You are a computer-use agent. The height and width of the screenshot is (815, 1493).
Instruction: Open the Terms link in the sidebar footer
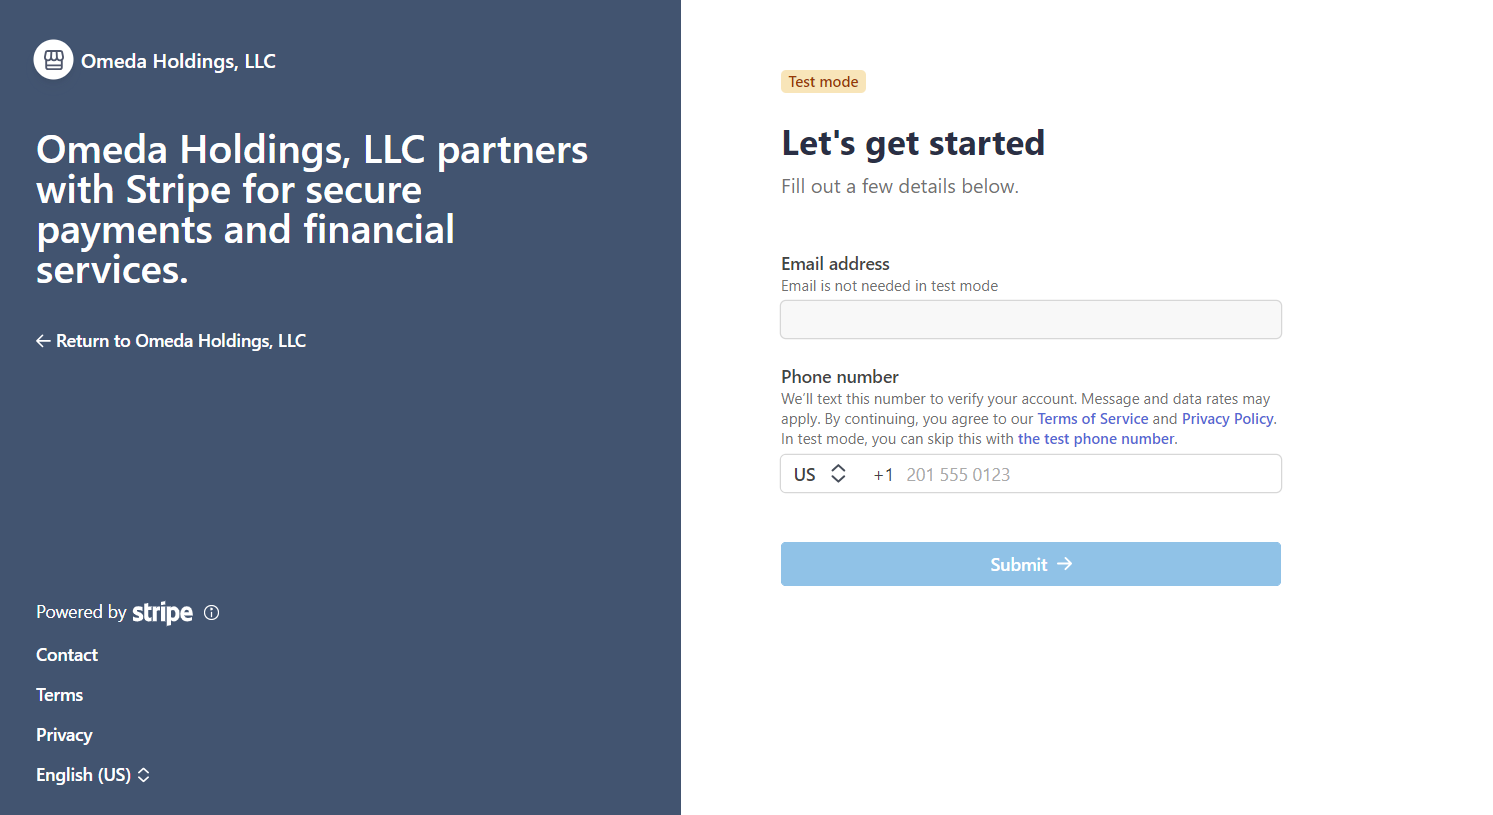tap(60, 695)
